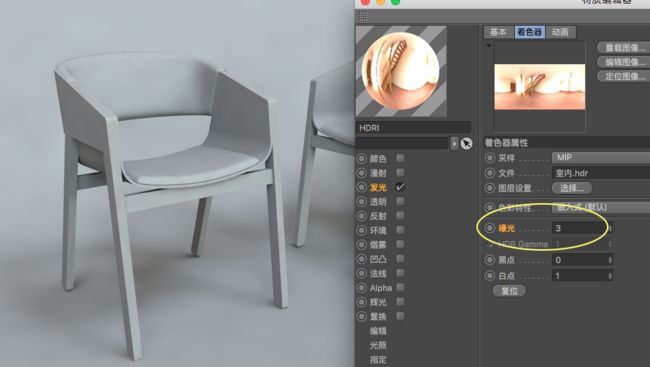Viewport: 650px width, 367px height.
Task: Click the panoramic HDR image thumbnail
Action: 539,87
